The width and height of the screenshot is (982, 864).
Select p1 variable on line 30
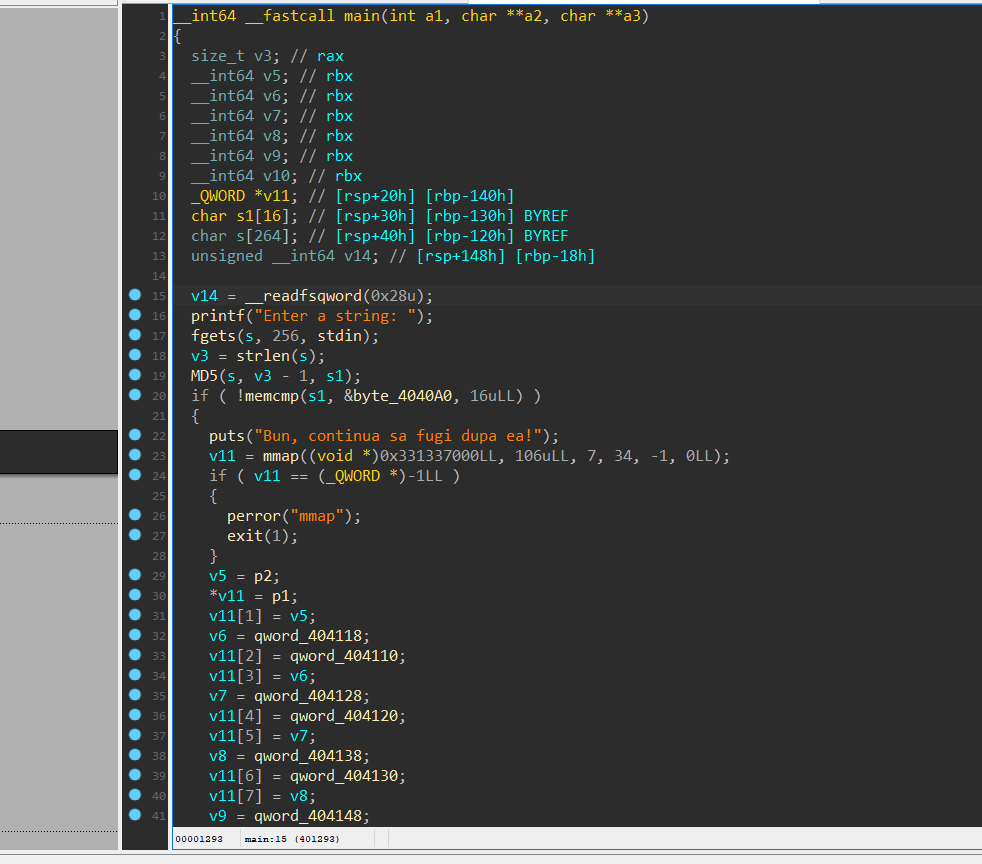[281, 596]
